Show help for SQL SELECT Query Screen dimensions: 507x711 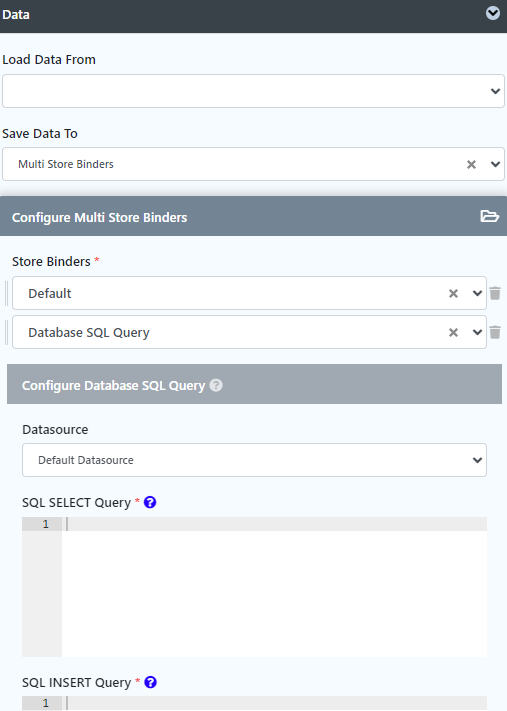(x=150, y=502)
